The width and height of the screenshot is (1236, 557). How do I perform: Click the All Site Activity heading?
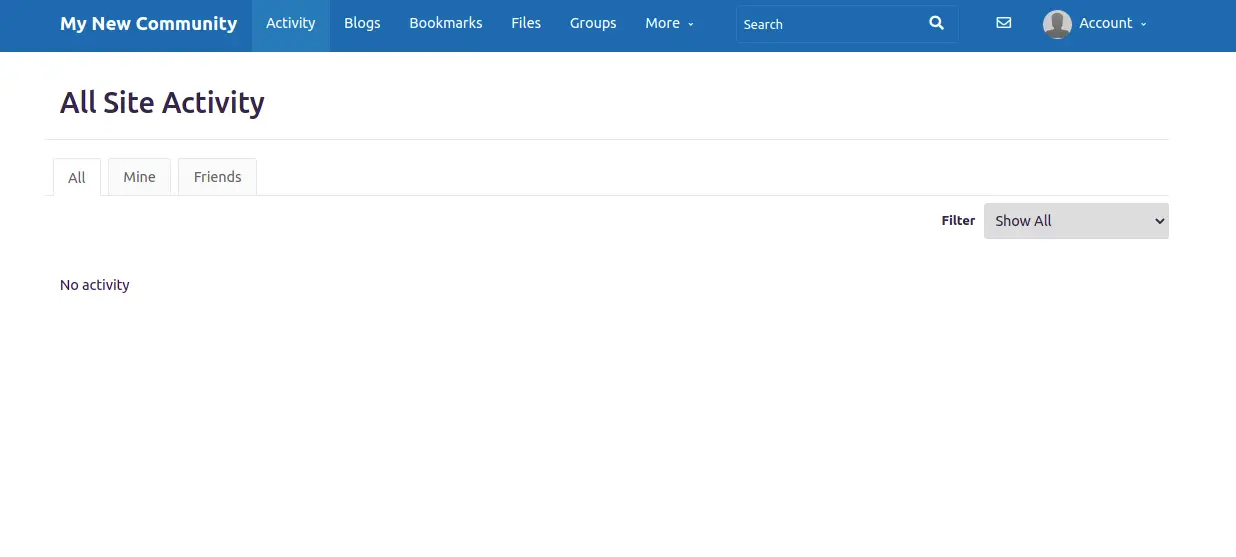[162, 102]
